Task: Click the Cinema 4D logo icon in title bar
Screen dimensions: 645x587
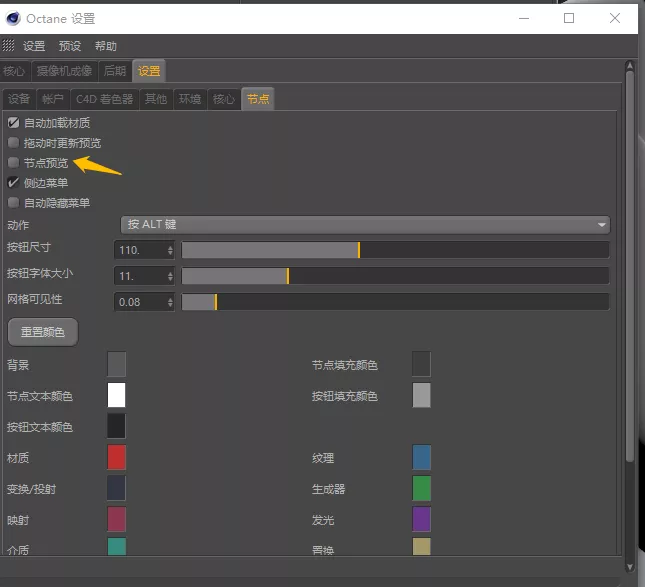Action: (x=13, y=18)
